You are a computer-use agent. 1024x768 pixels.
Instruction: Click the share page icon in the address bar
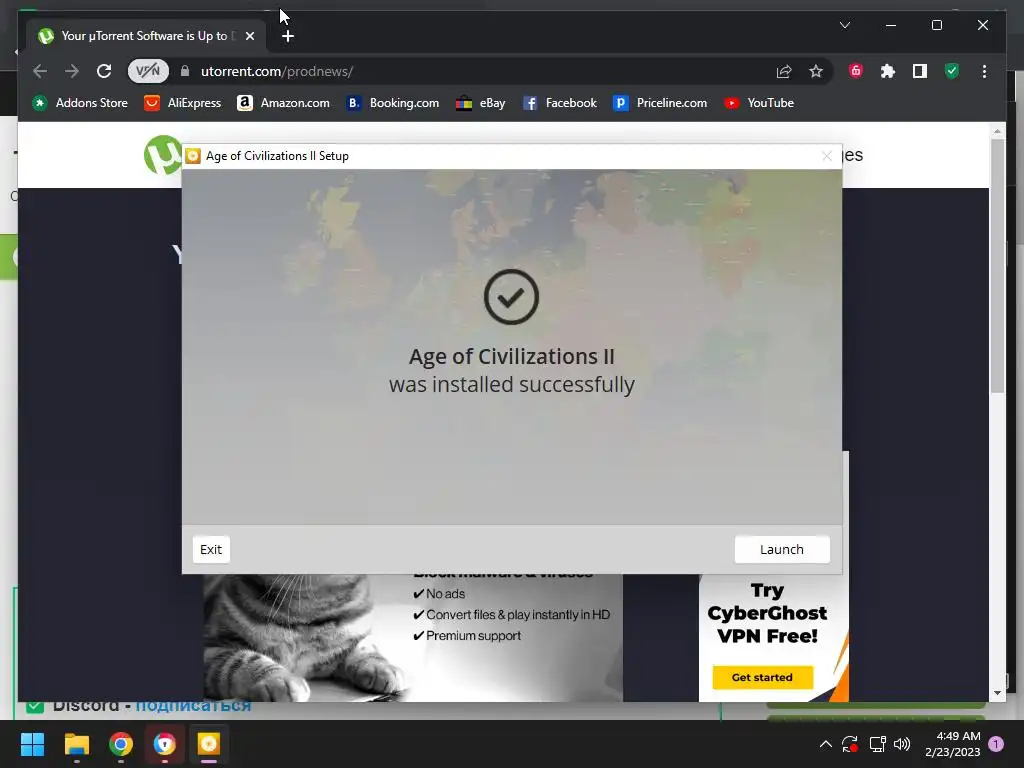coord(784,71)
